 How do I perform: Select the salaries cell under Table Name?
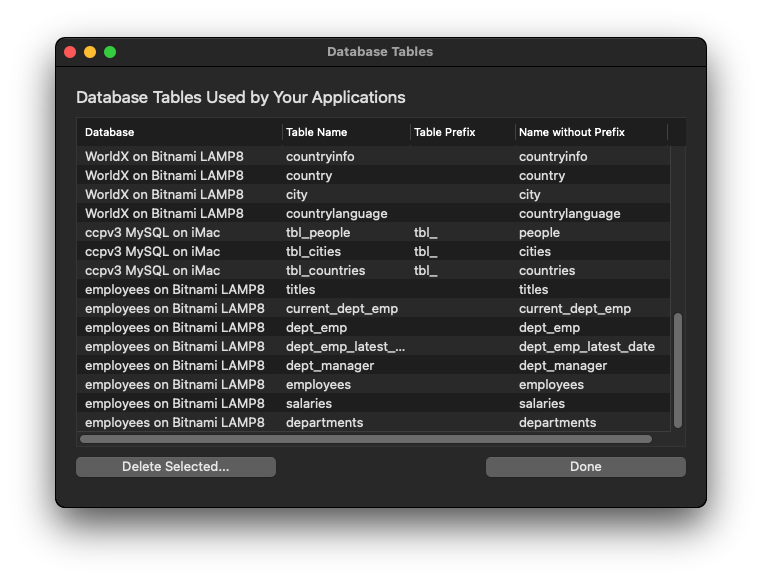click(309, 403)
